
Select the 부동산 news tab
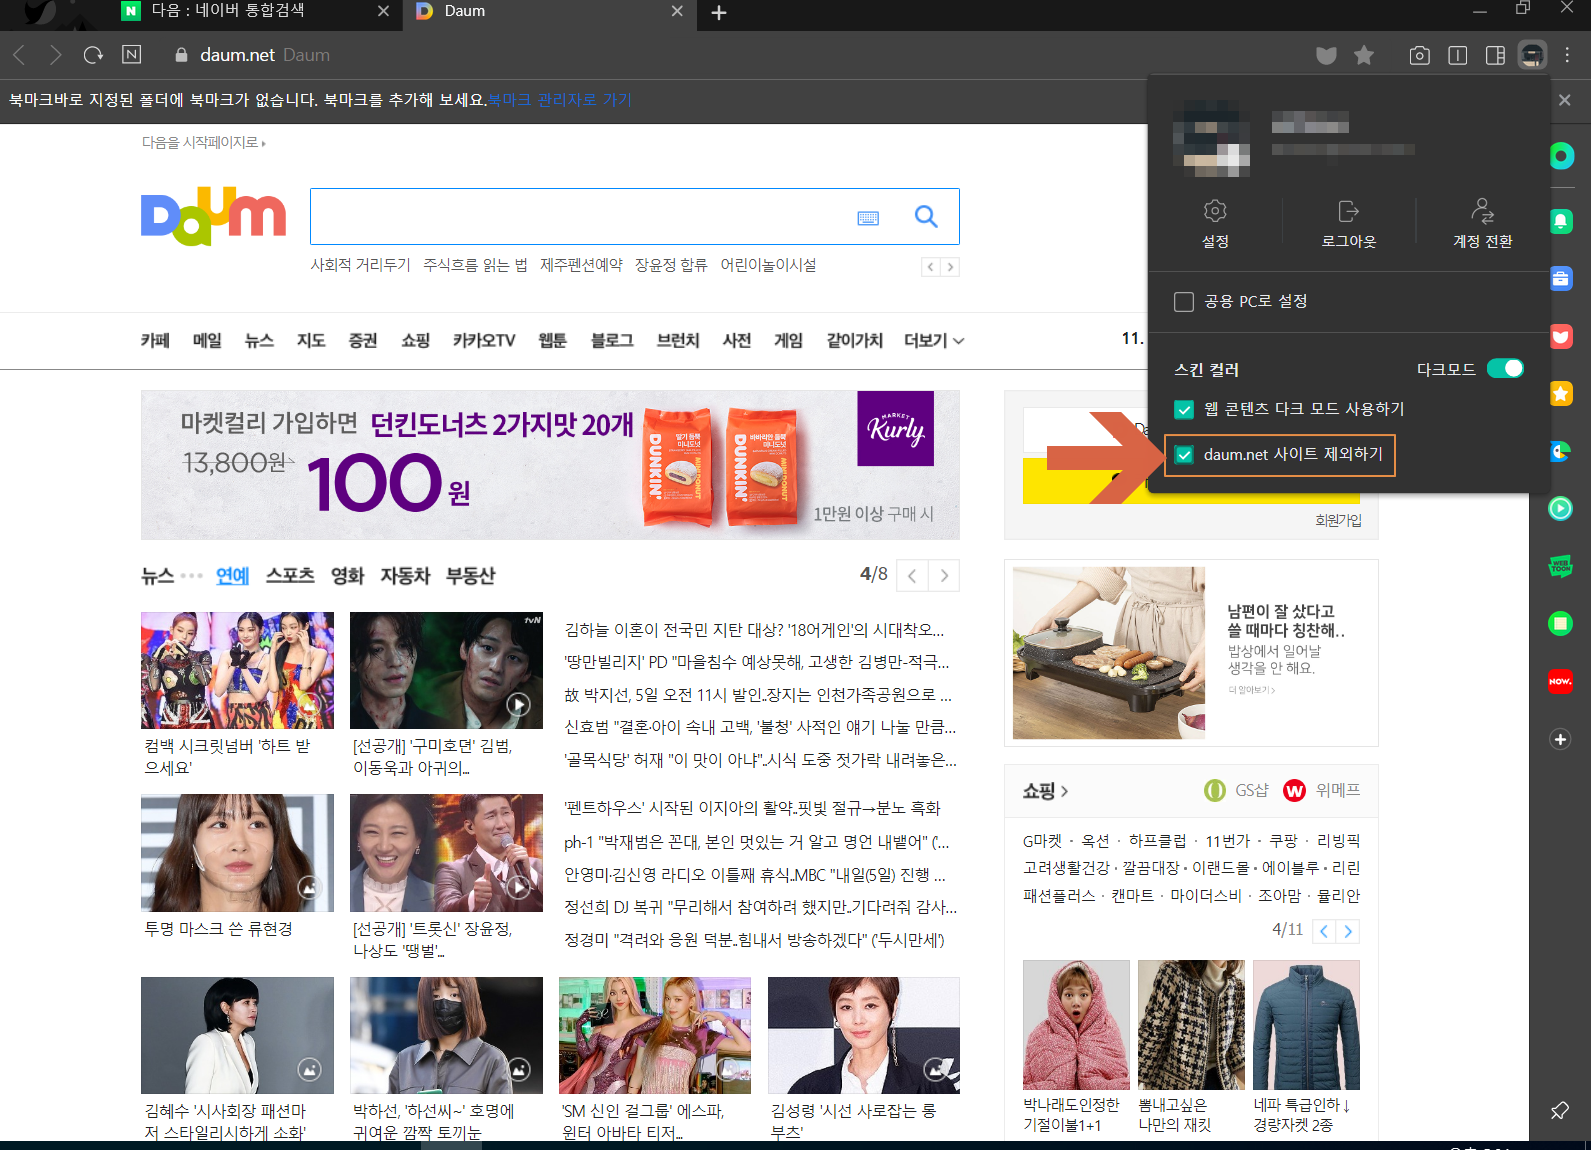[x=470, y=575]
